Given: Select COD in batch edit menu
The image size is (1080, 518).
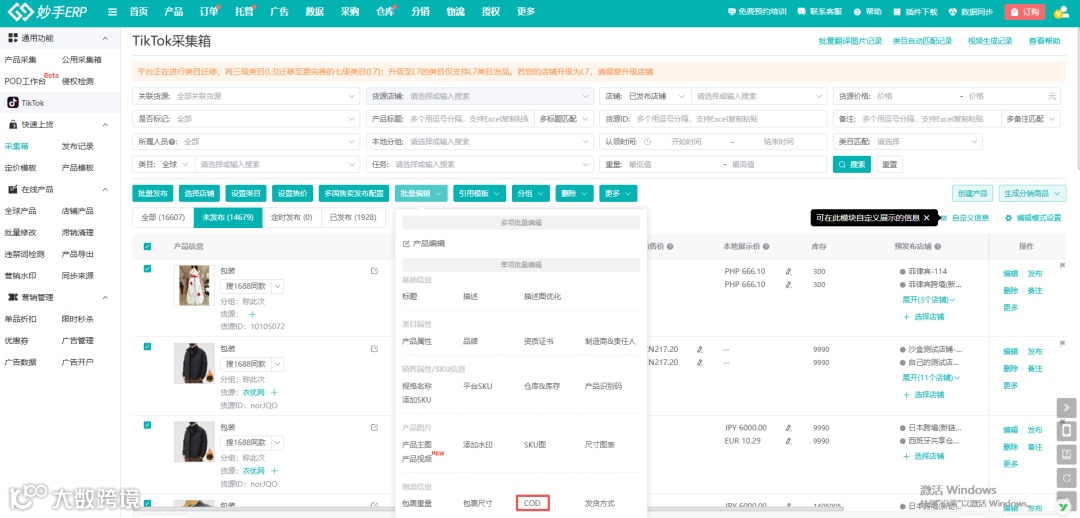Looking at the screenshot, I should [x=532, y=504].
